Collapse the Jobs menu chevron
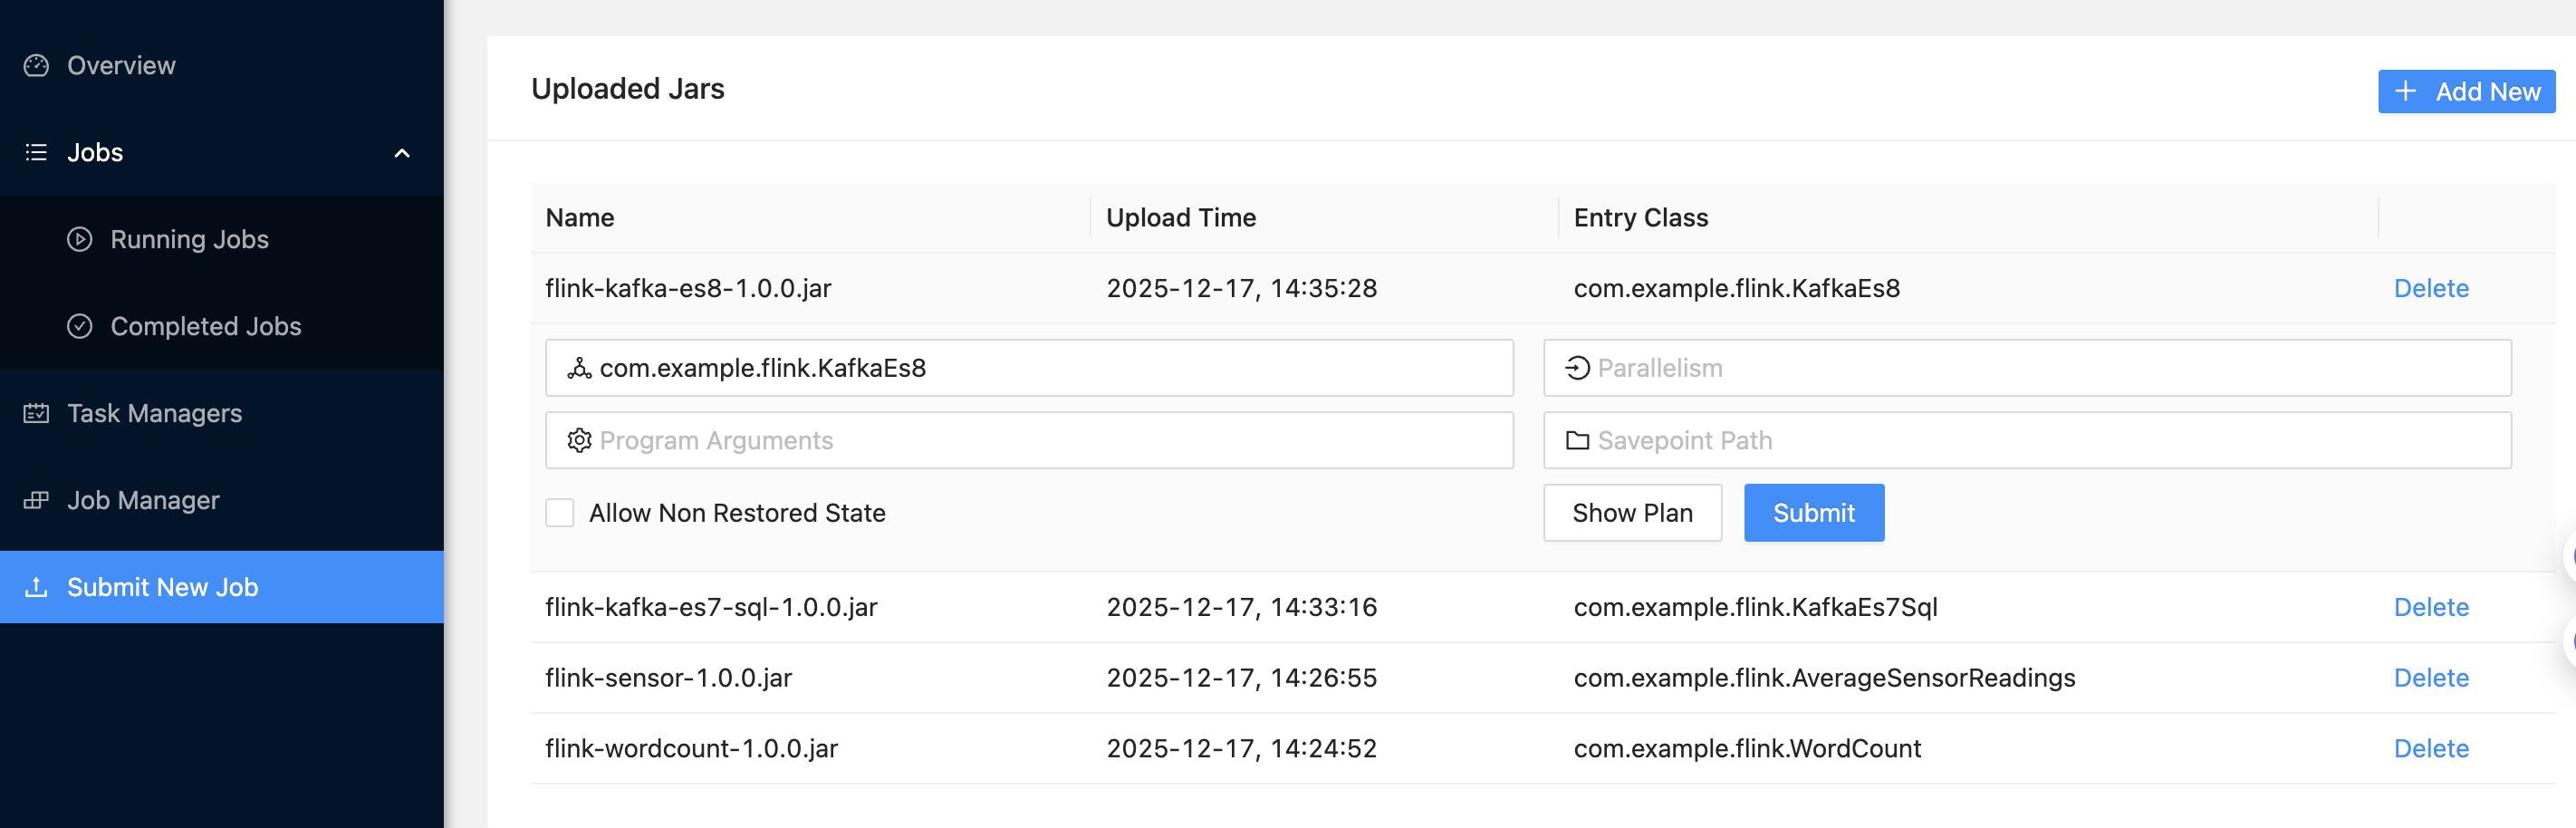This screenshot has width=2576, height=828. click(x=402, y=154)
